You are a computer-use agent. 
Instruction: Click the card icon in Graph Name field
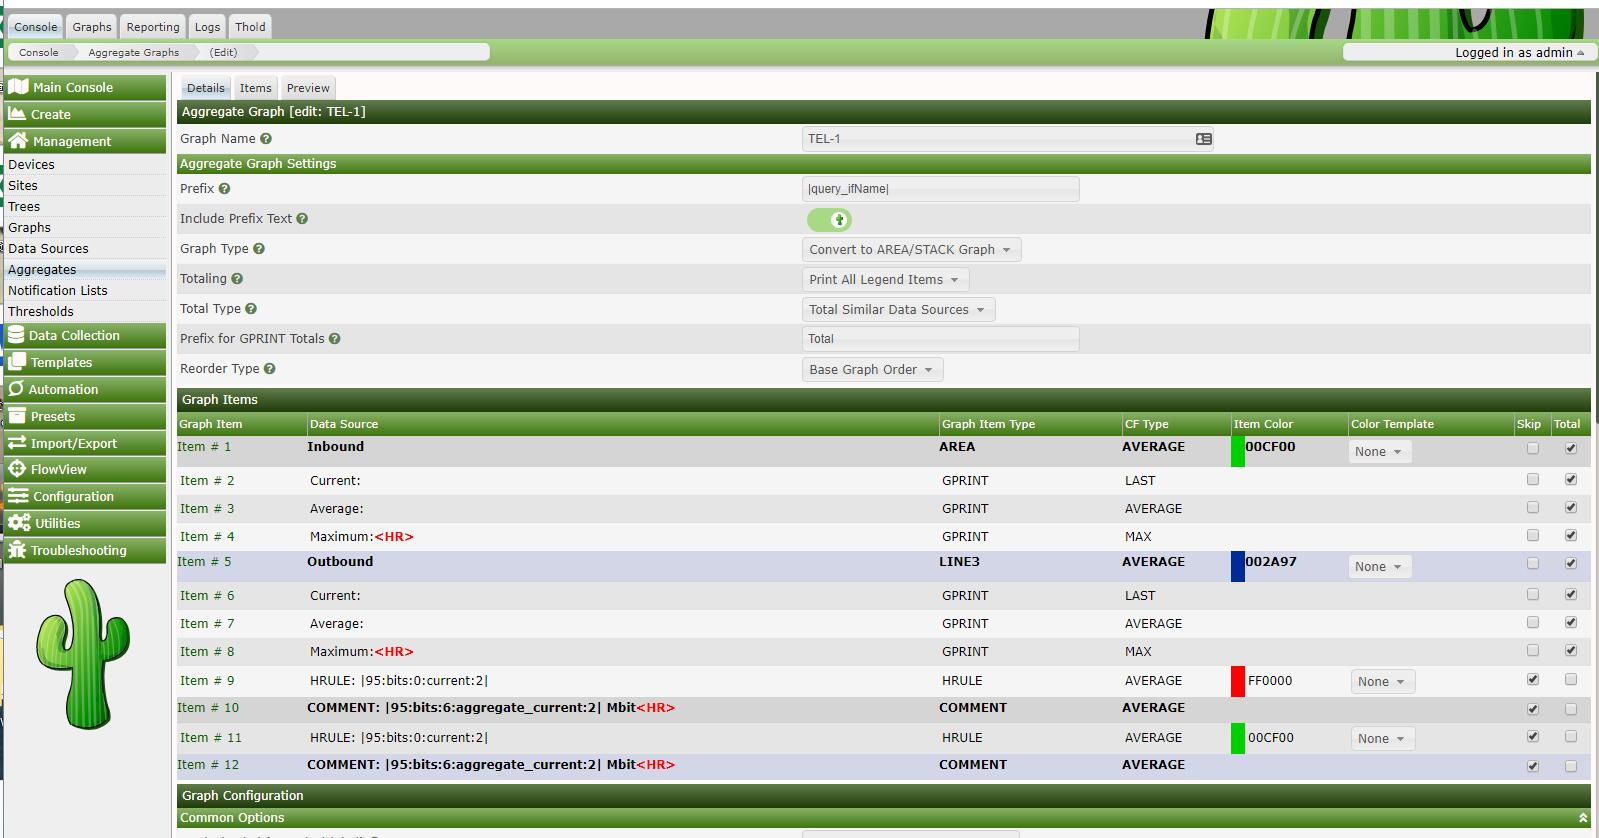[1204, 139]
